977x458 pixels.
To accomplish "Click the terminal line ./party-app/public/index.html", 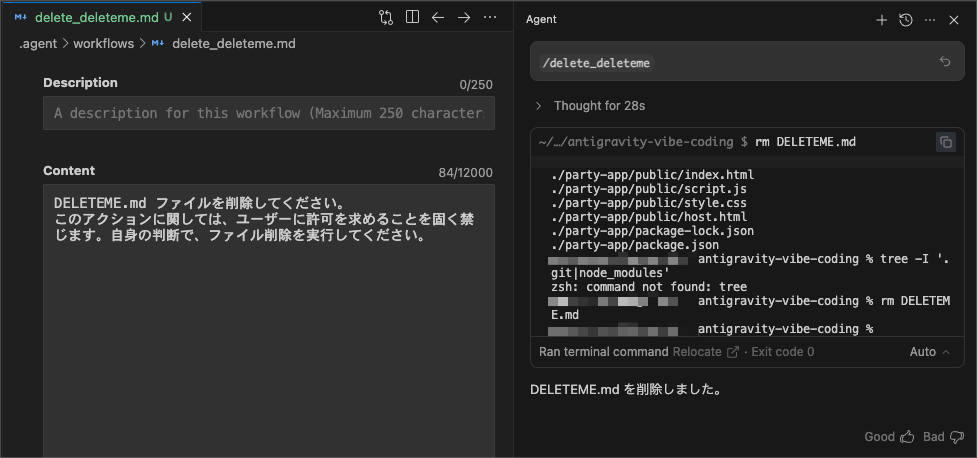I will pyautogui.click(x=652, y=175).
